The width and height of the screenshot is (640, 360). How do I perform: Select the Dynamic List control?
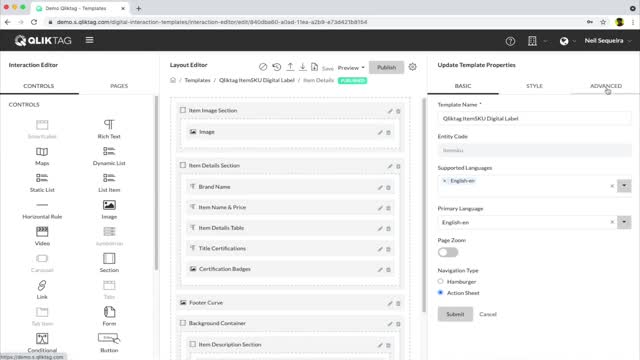[109, 156]
